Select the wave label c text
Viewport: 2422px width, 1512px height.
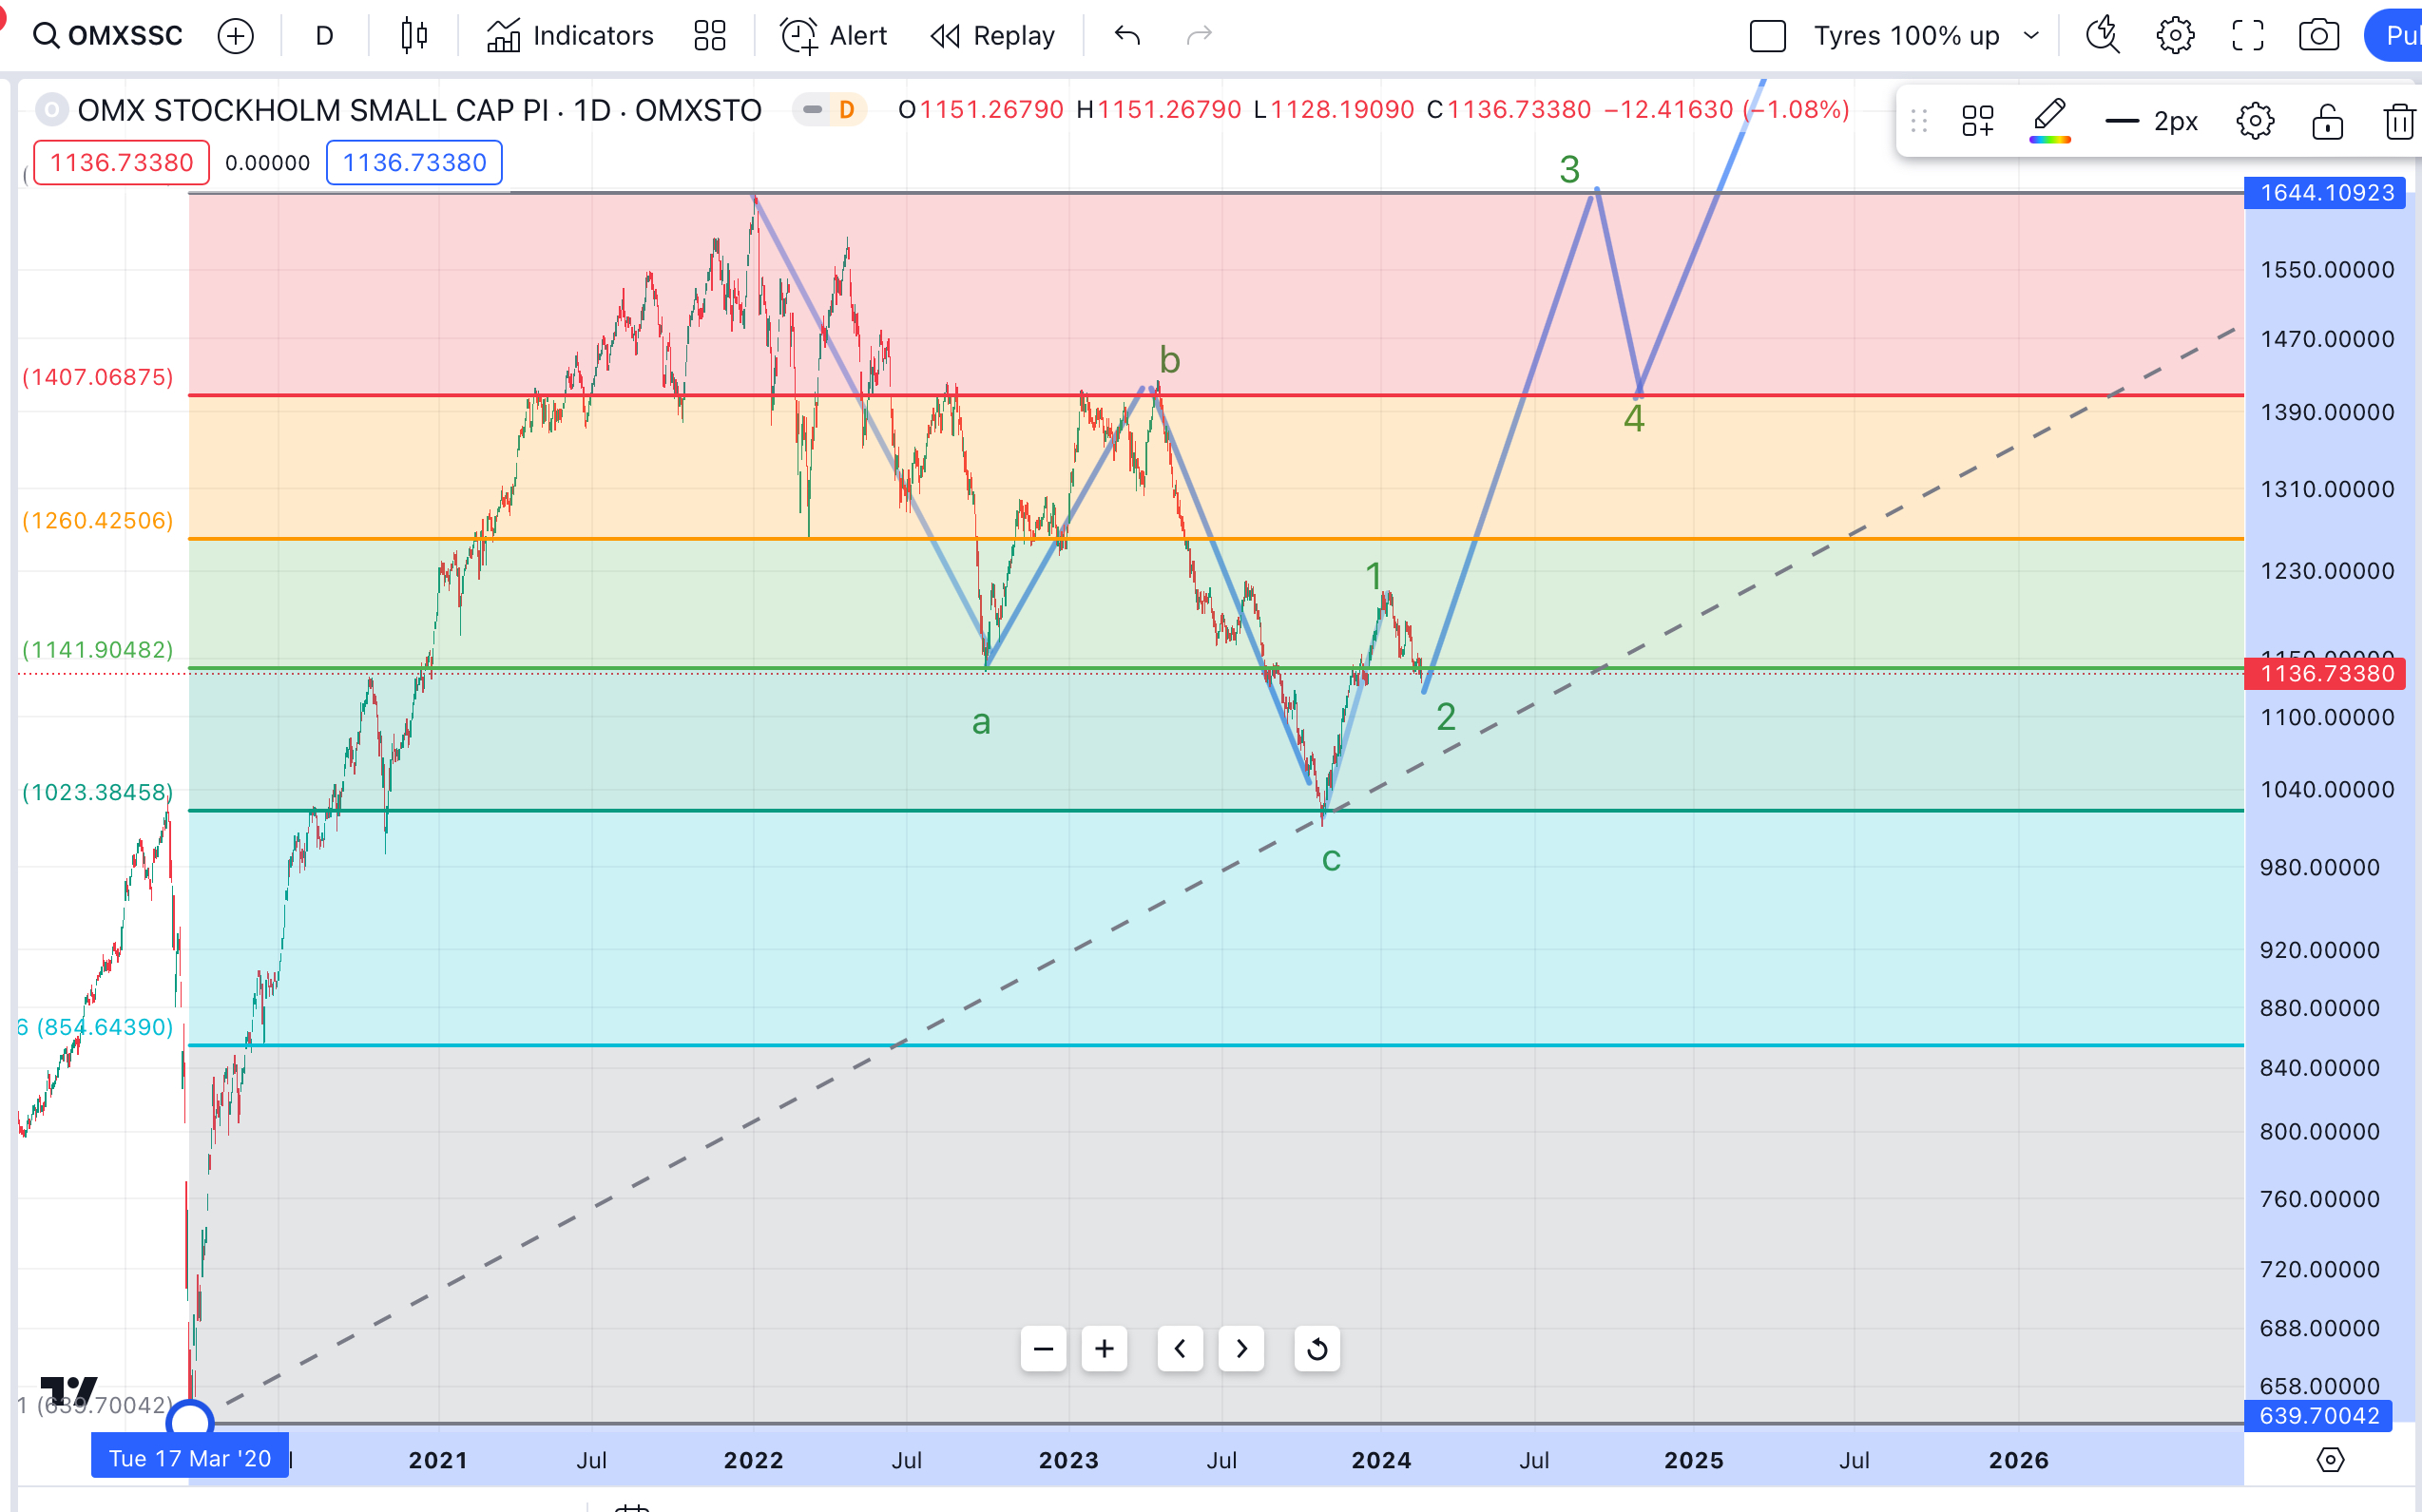[1331, 859]
